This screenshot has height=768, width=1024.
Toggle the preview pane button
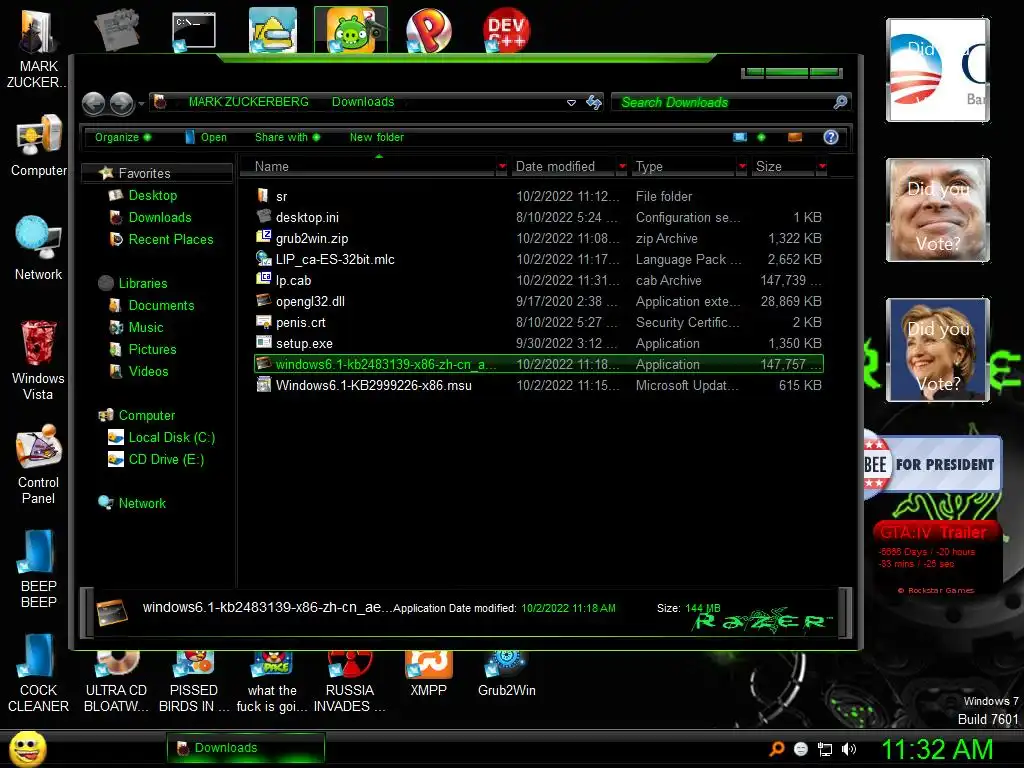coord(795,137)
